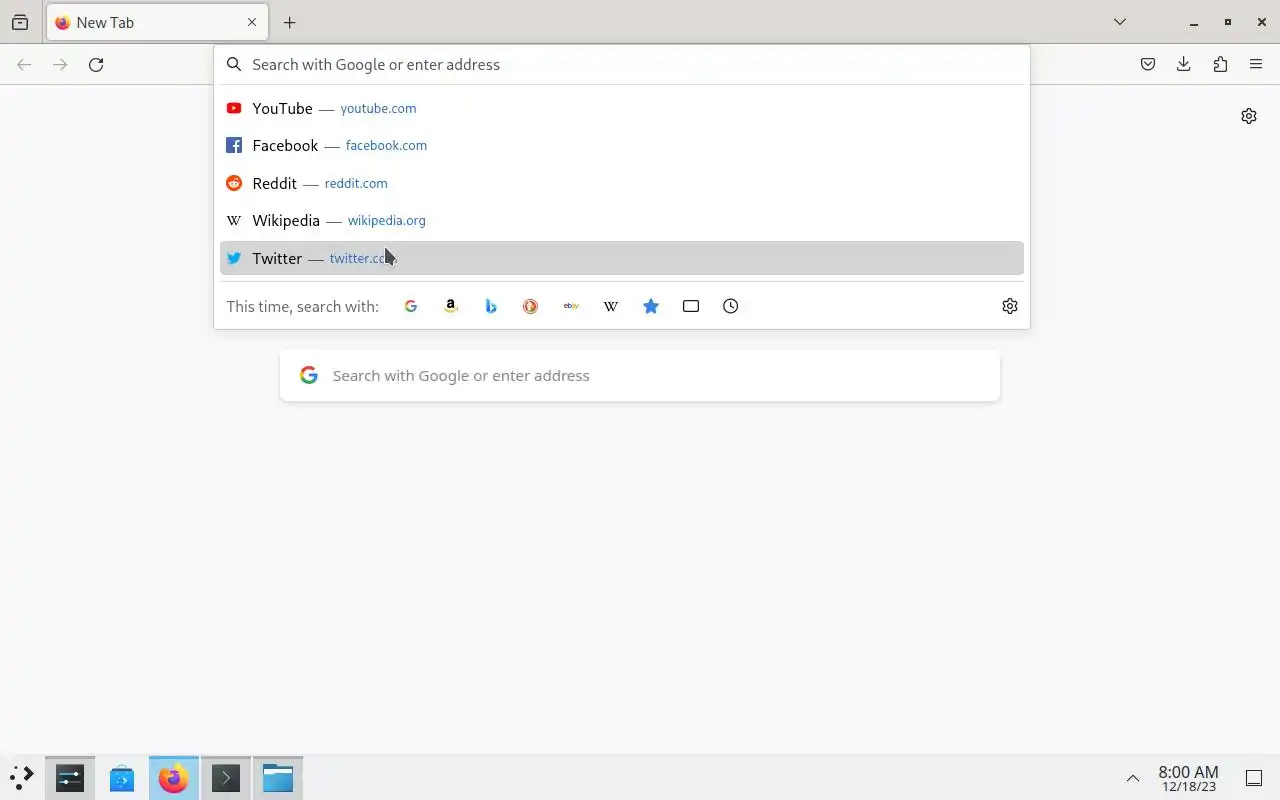Click the Firefox taskbar icon
Viewport: 1280px width, 800px height.
pyautogui.click(x=174, y=777)
